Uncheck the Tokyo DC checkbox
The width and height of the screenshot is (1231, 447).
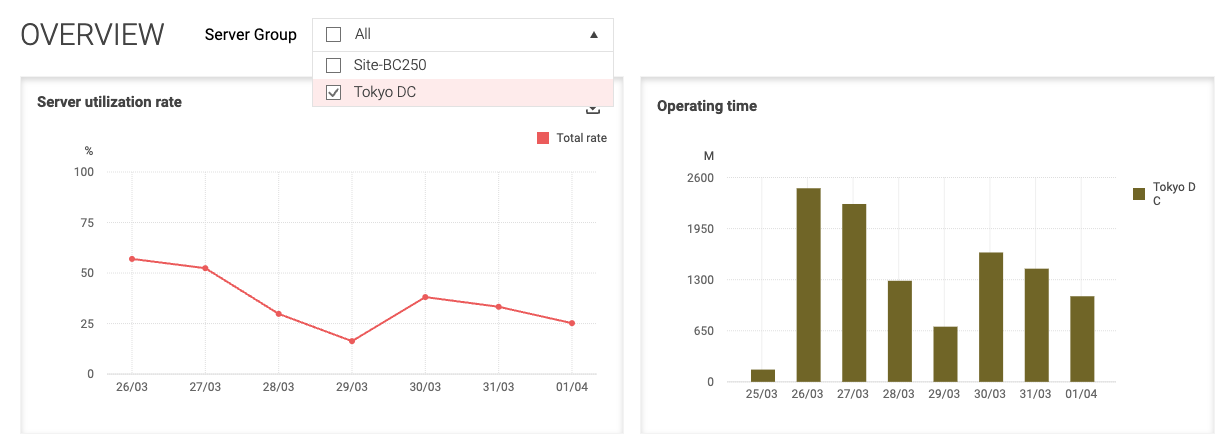click(334, 93)
